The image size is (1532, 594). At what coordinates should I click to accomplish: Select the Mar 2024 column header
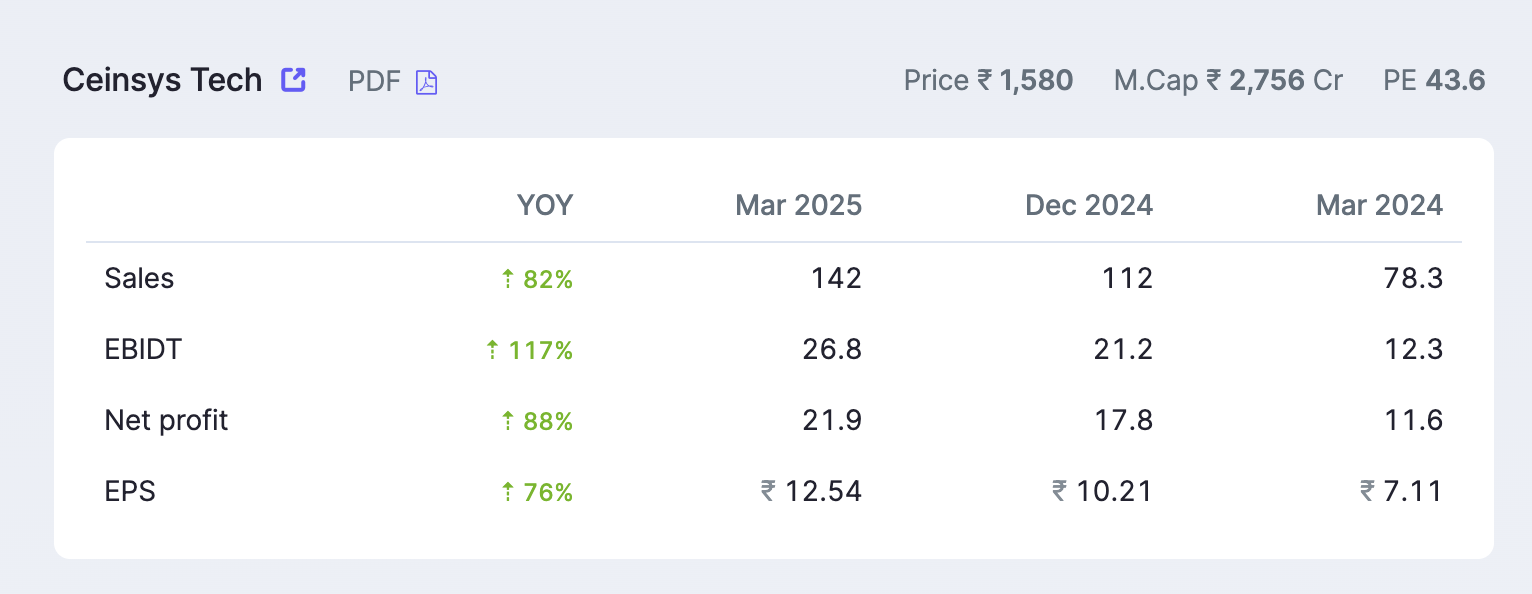coord(1379,205)
